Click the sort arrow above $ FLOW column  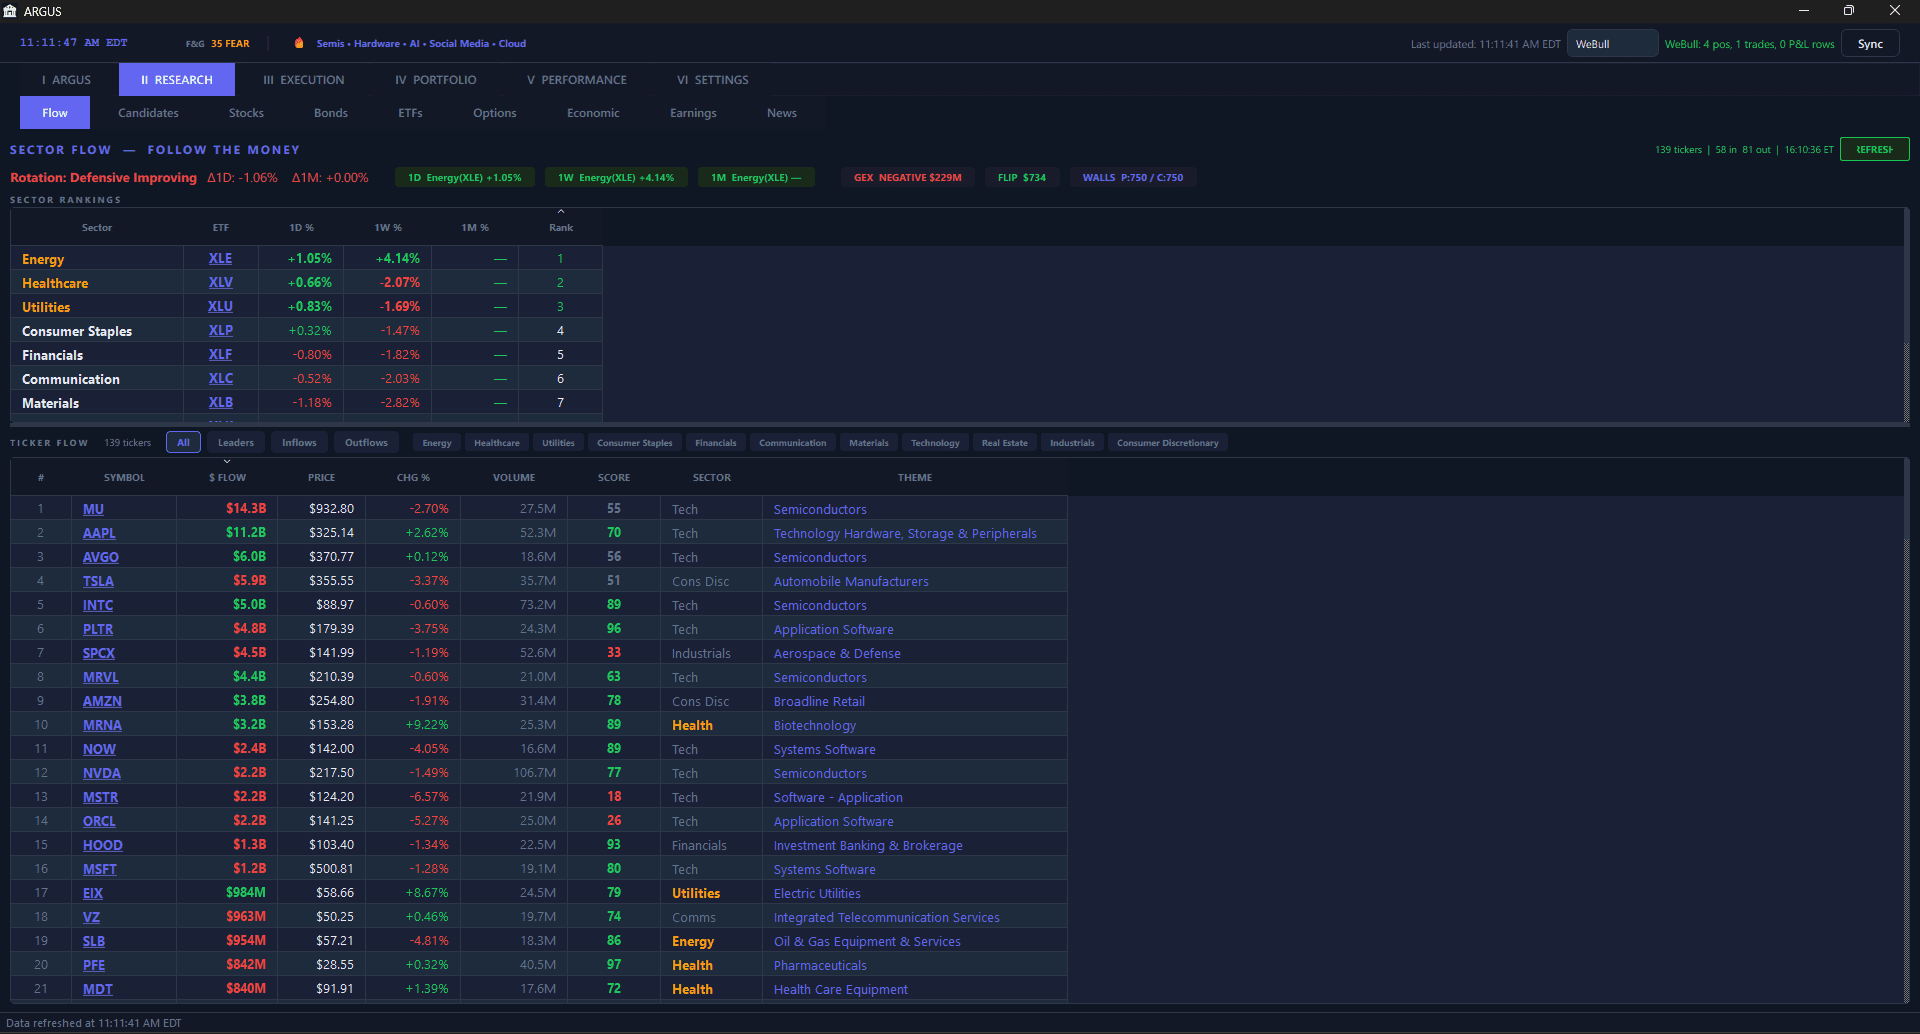click(x=227, y=461)
